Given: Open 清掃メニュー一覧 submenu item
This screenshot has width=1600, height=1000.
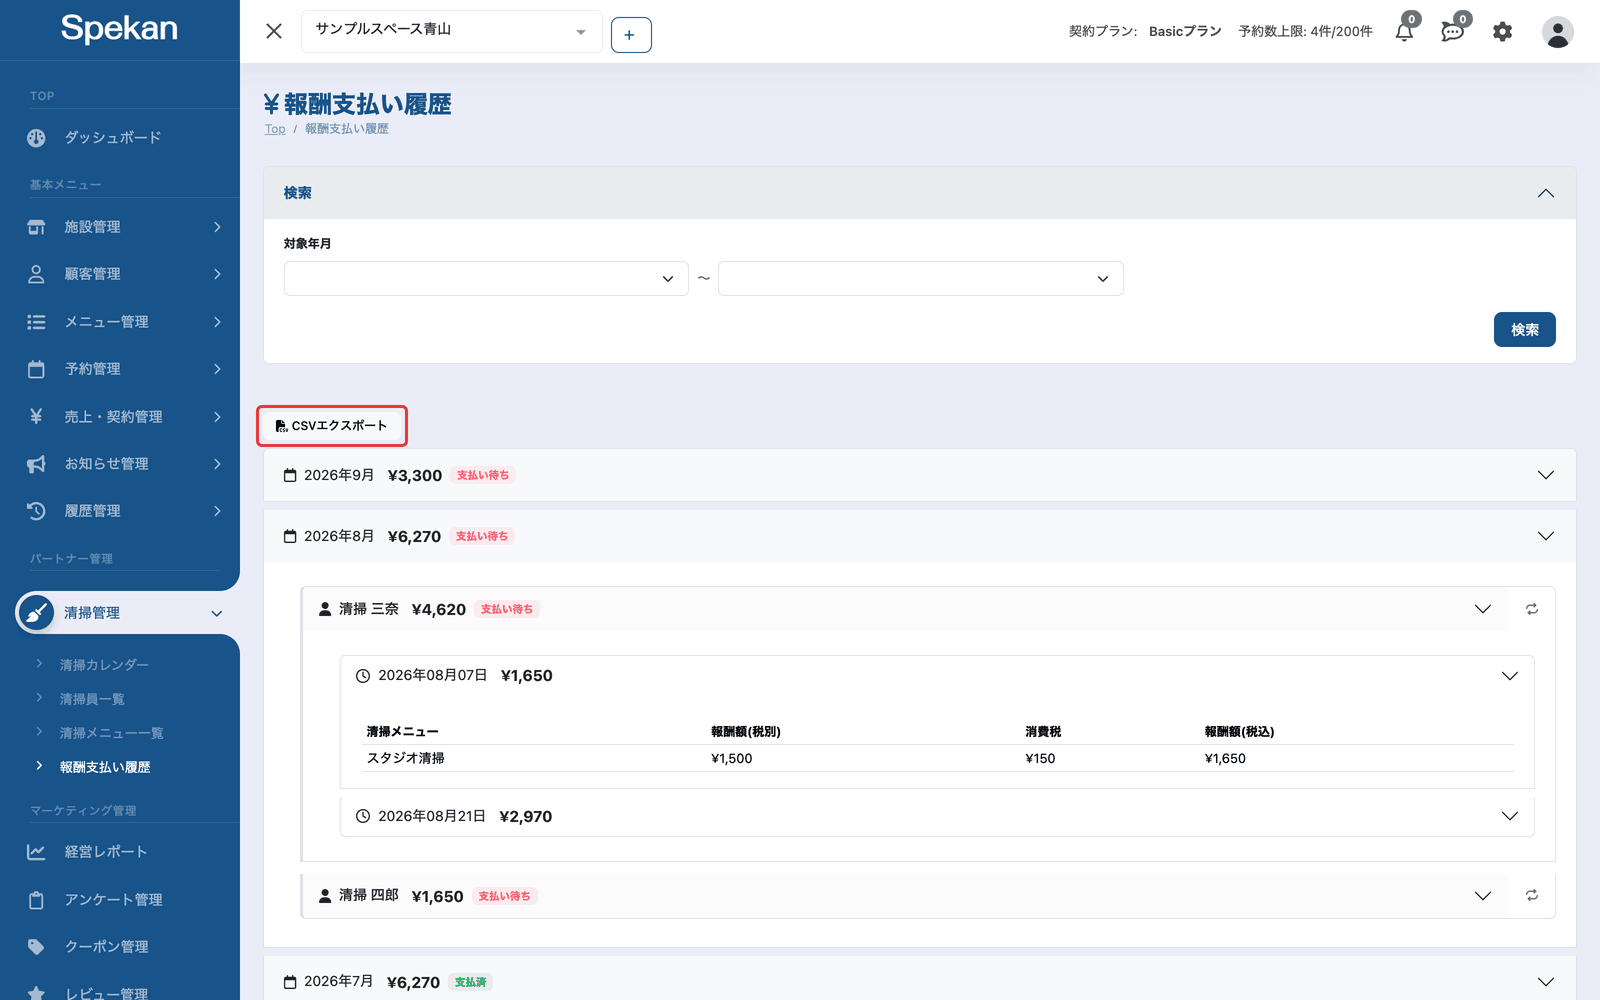Looking at the screenshot, I should pos(111,733).
